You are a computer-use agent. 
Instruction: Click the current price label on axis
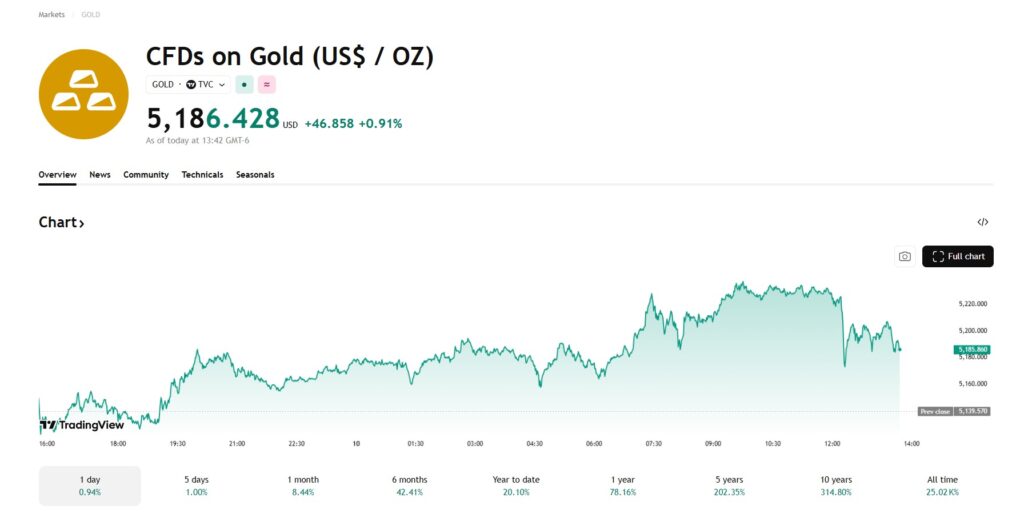pos(972,349)
